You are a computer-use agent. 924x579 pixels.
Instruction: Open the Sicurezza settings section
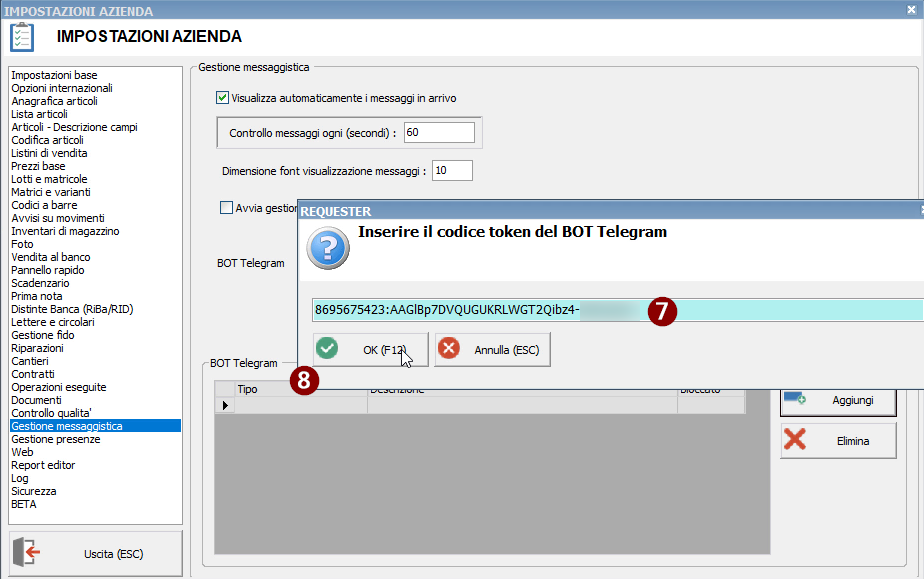tap(34, 491)
